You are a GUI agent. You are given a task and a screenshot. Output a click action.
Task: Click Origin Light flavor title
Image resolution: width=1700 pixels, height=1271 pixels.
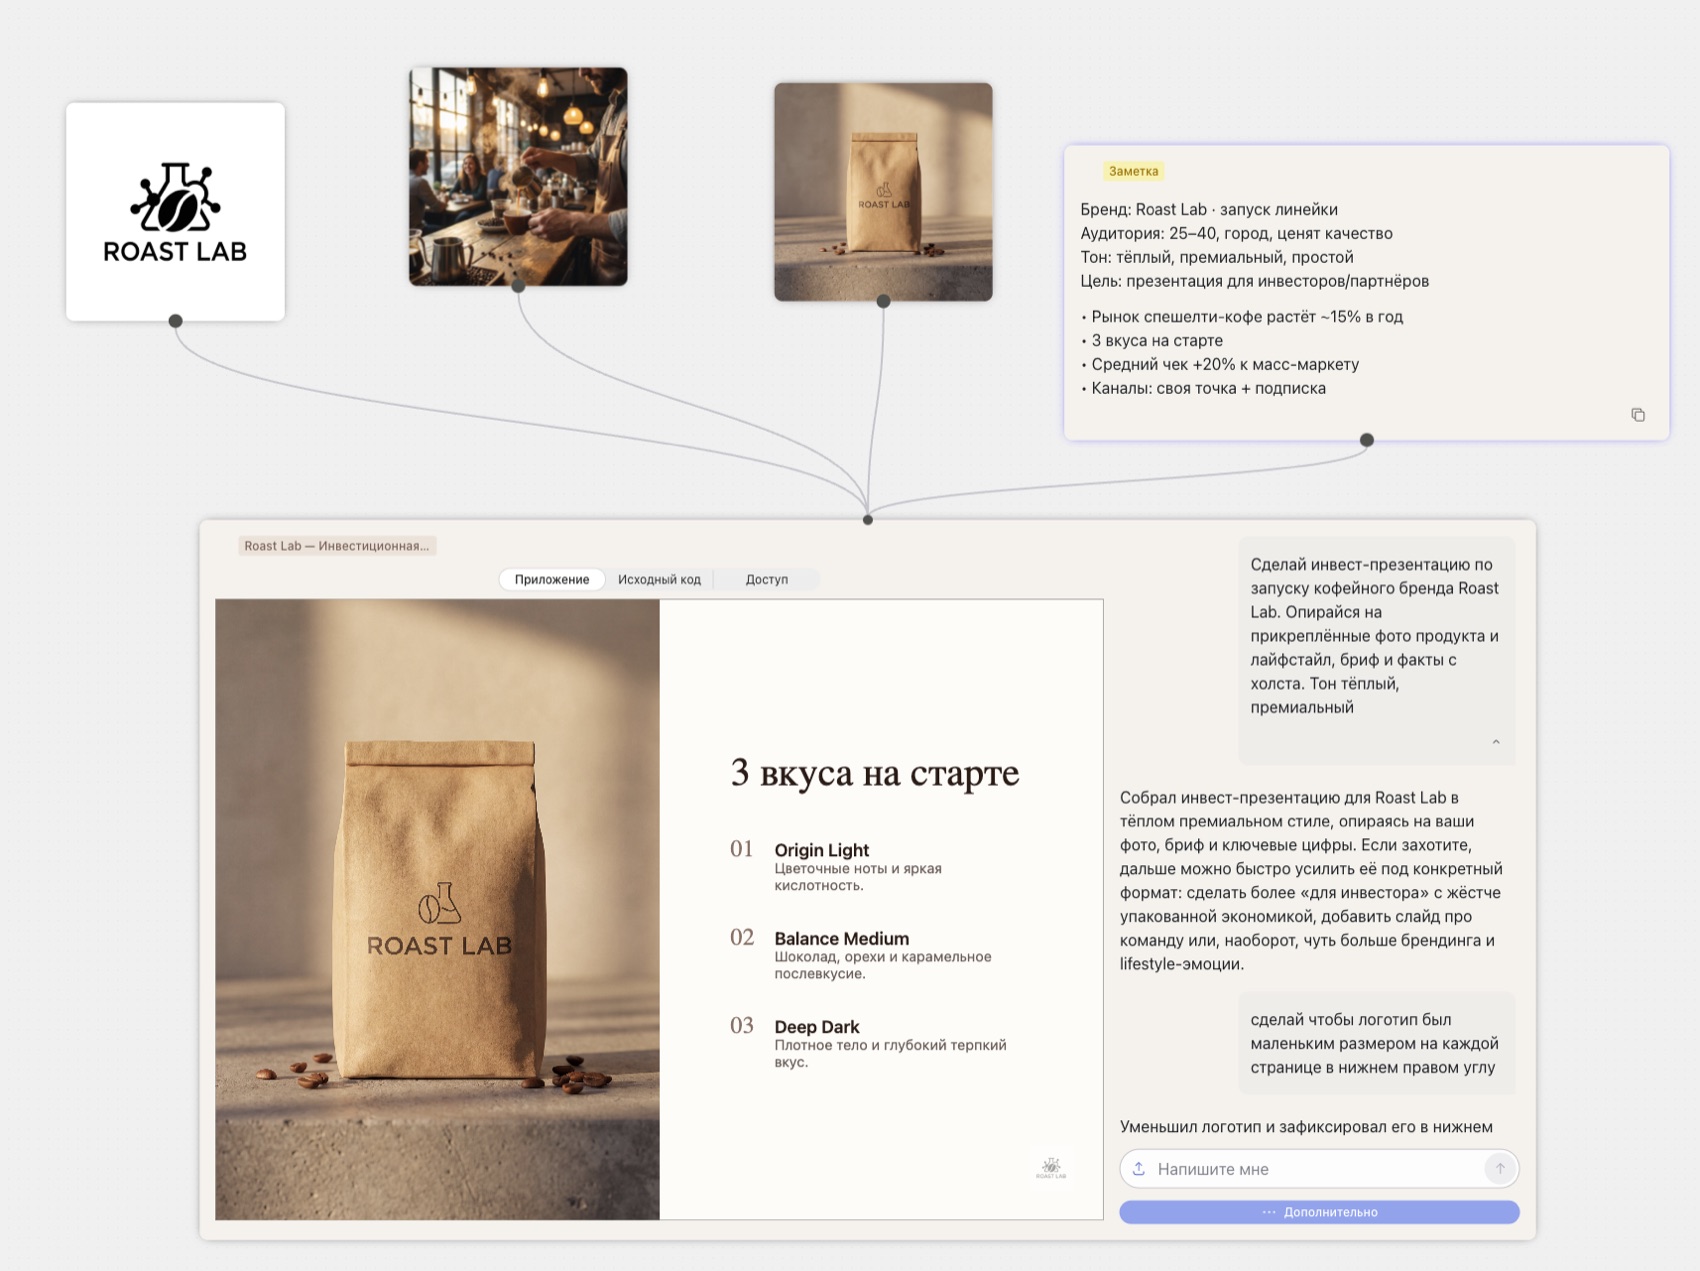tap(821, 850)
